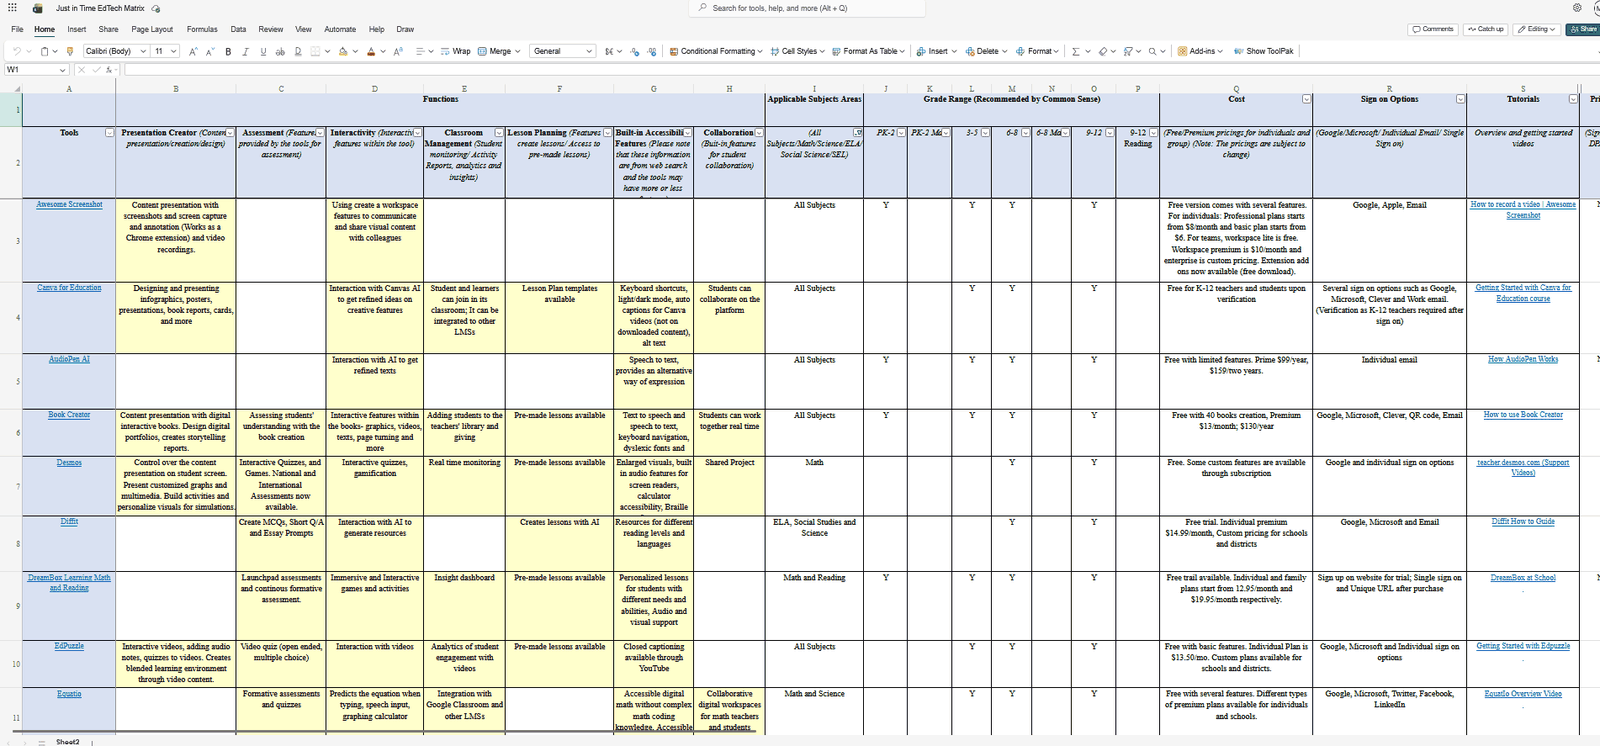The height and width of the screenshot is (746, 1600).
Task: Click the Catch up button
Action: click(1485, 29)
